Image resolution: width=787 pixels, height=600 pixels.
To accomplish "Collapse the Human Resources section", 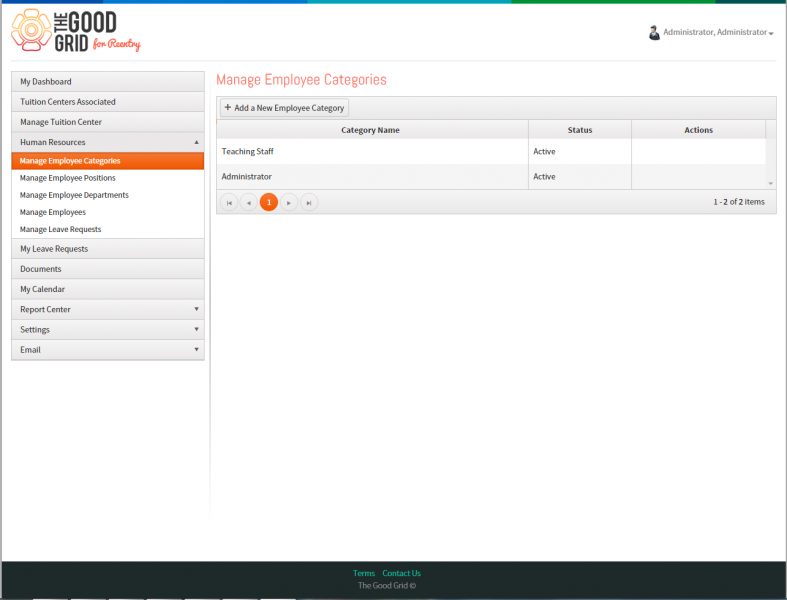I will point(107,142).
